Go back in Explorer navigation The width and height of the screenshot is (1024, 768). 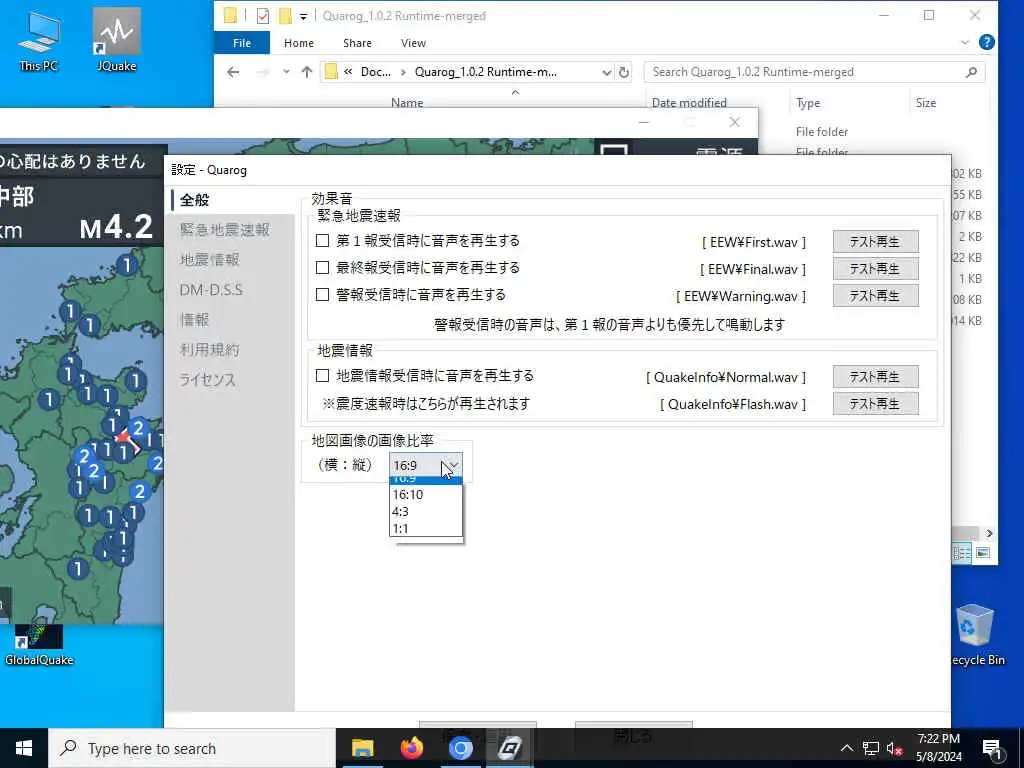tap(233, 72)
